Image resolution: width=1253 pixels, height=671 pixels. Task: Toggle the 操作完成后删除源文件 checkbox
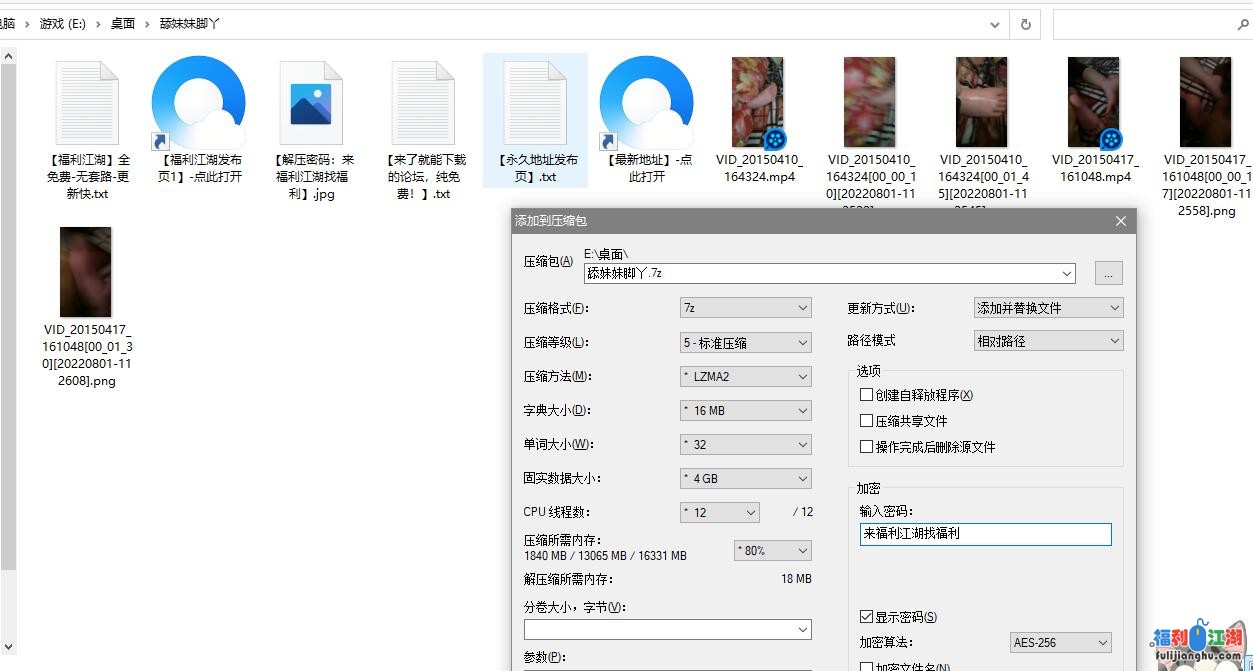(867, 447)
